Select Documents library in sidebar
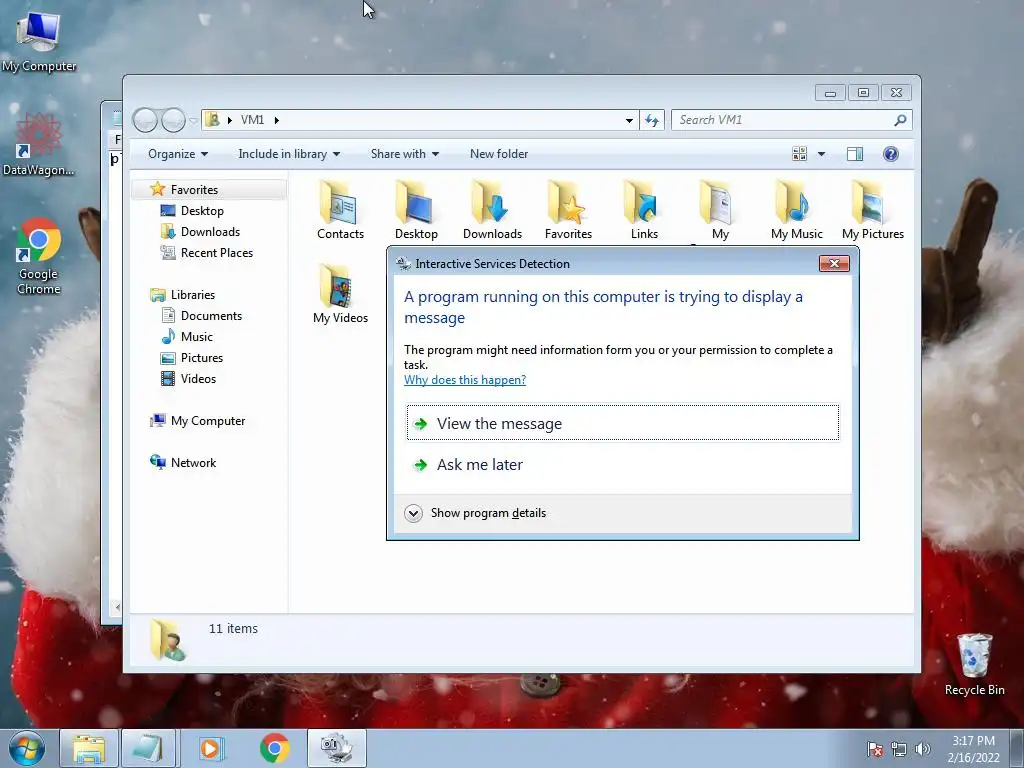 pos(211,315)
